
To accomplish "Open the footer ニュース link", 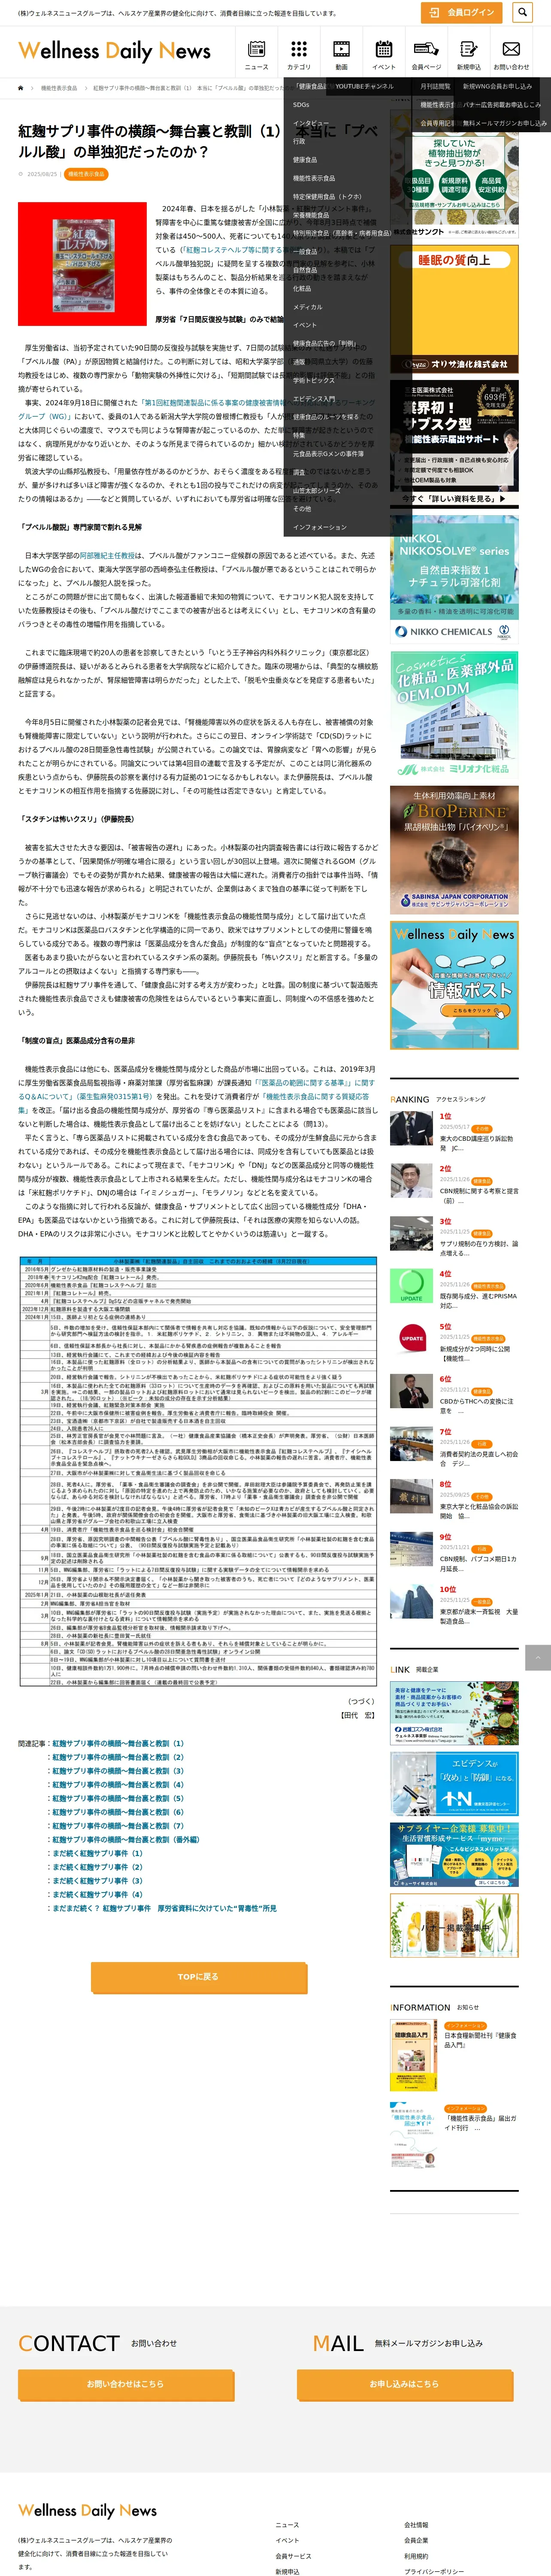I will point(287,2525).
